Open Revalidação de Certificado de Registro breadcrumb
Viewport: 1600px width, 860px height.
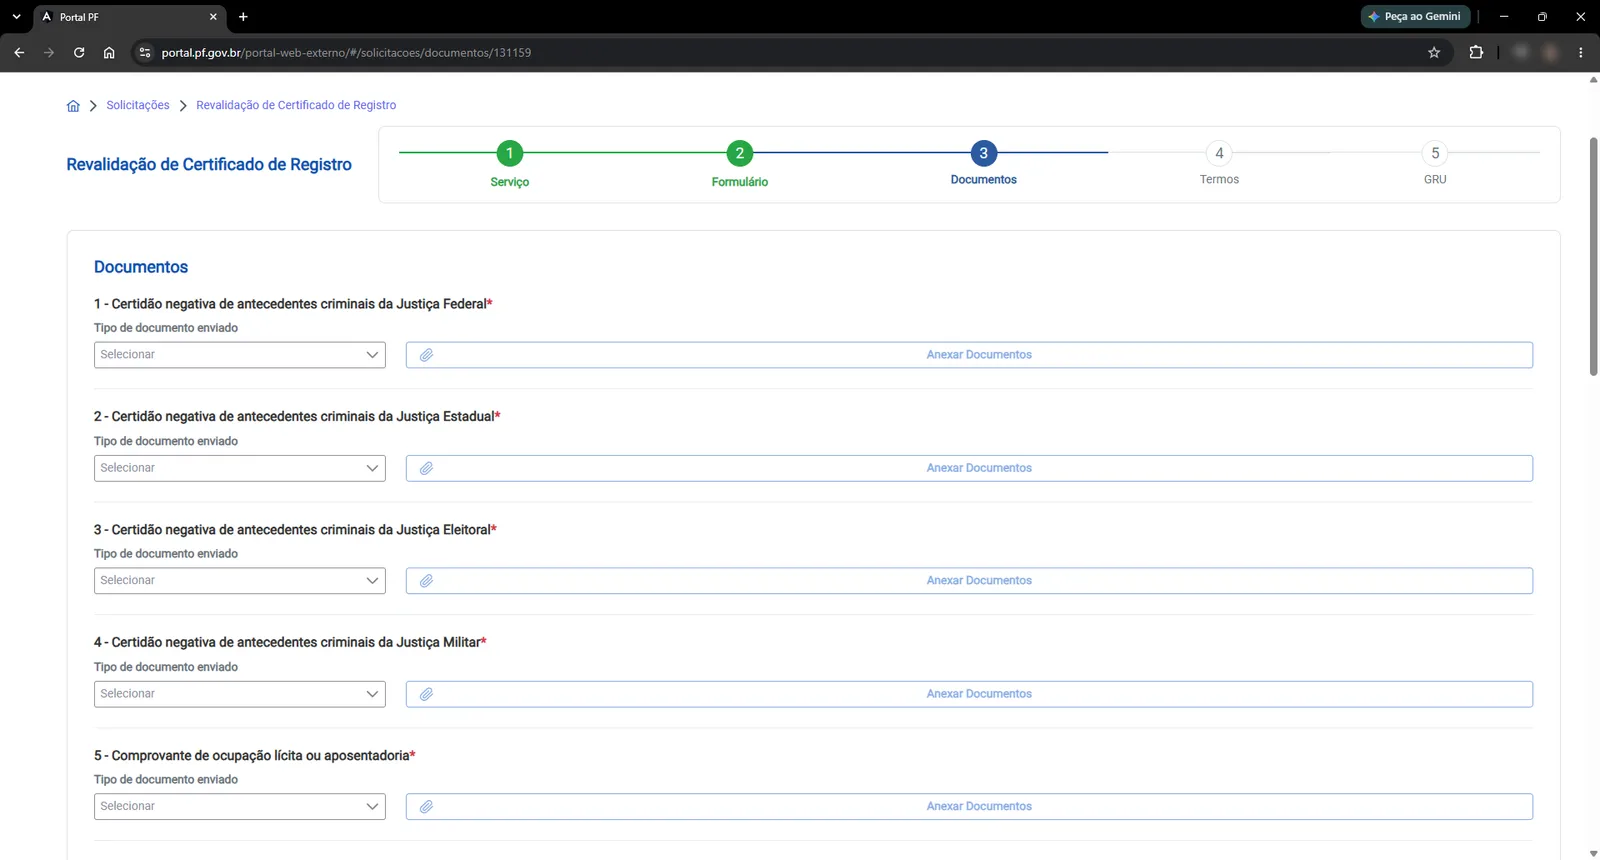tap(296, 106)
